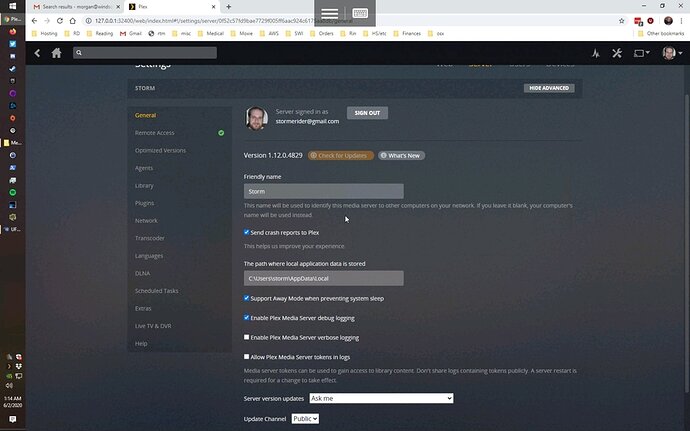The width and height of the screenshot is (690, 431).
Task: Open the Finances bookmarks folder
Action: coord(407,33)
